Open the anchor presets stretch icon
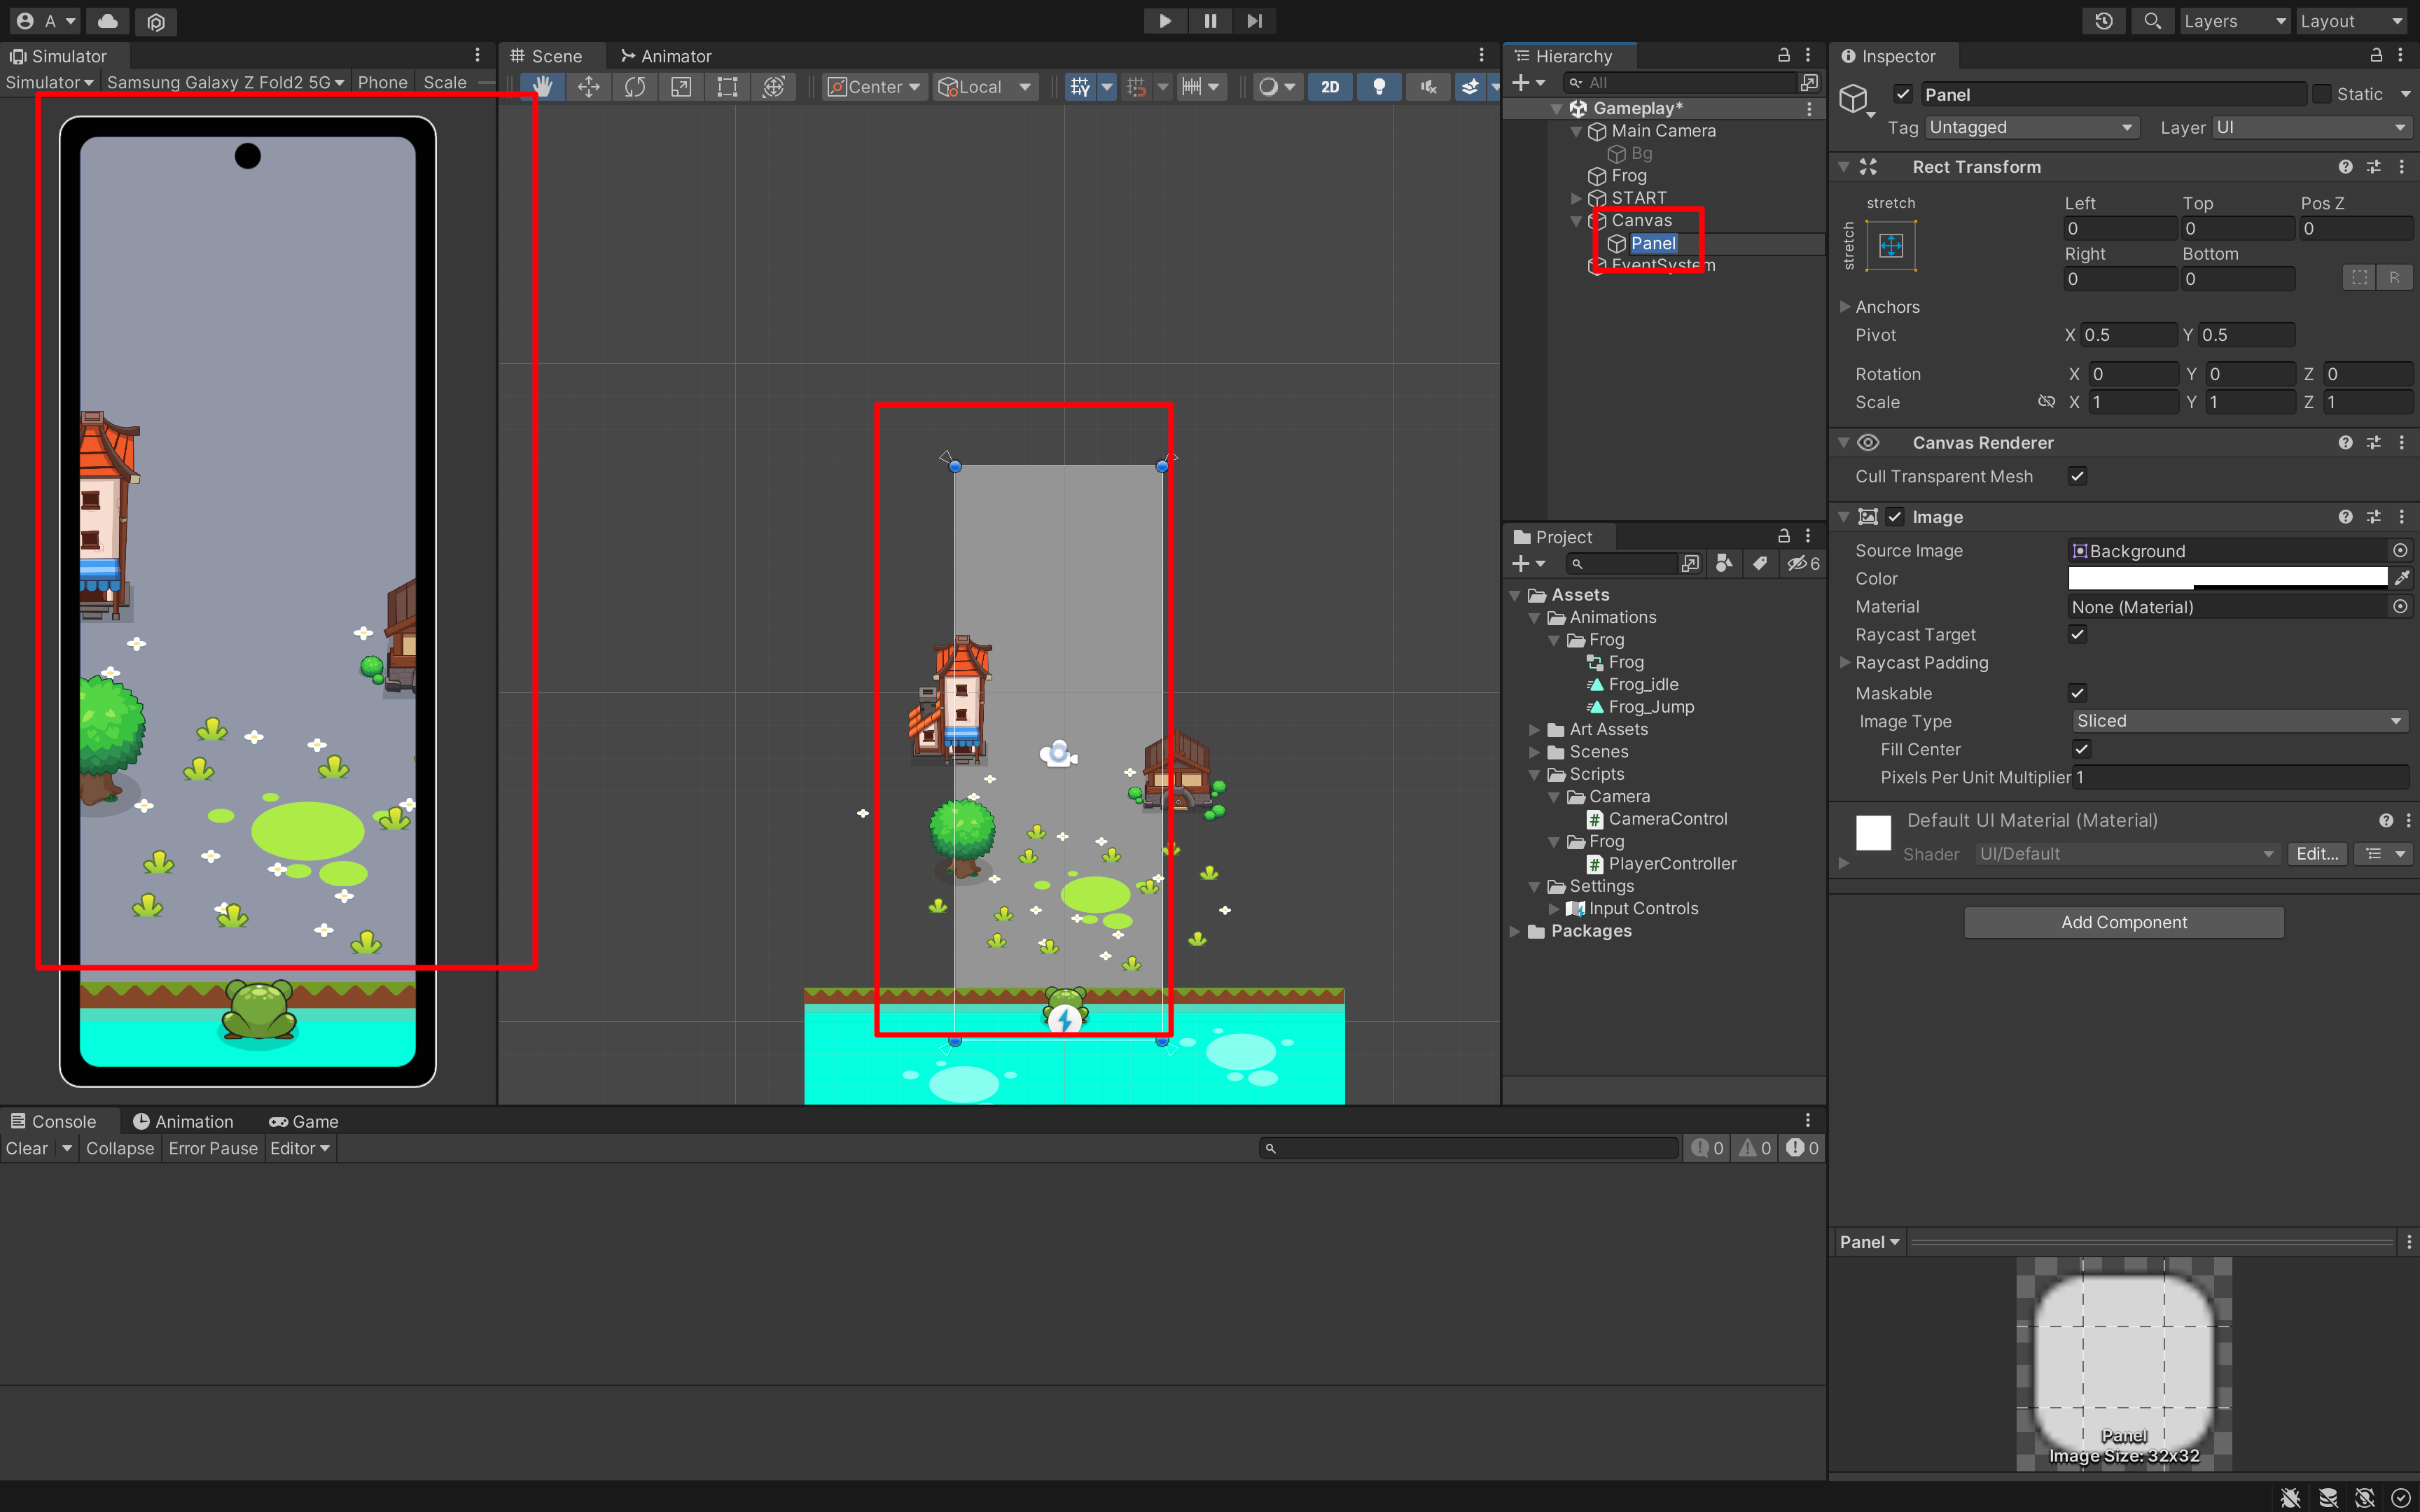The image size is (2420, 1512). [1891, 246]
